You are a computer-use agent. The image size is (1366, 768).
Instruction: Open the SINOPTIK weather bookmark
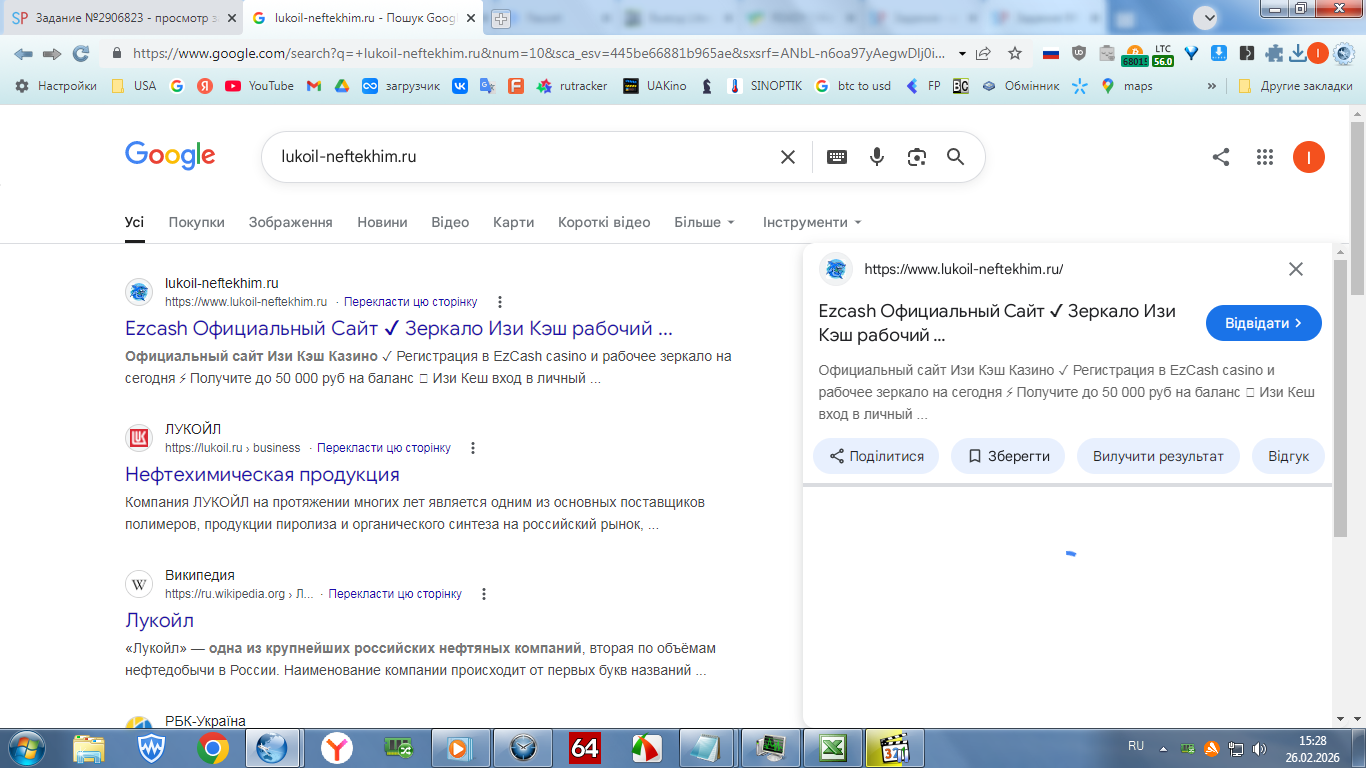pyautogui.click(x=765, y=86)
